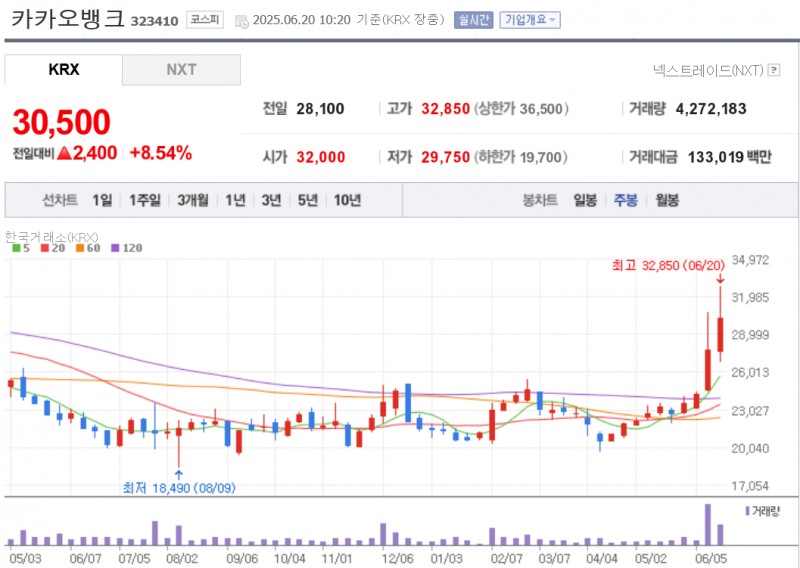Select the 1년 line chart period
The height and width of the screenshot is (568, 800).
point(235,200)
